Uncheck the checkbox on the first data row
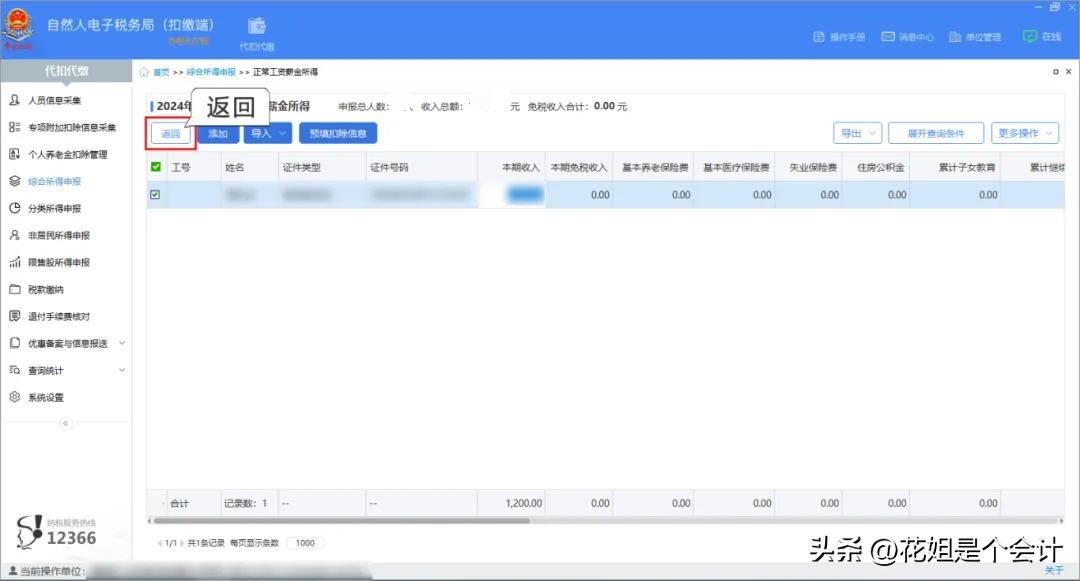 click(x=155, y=194)
